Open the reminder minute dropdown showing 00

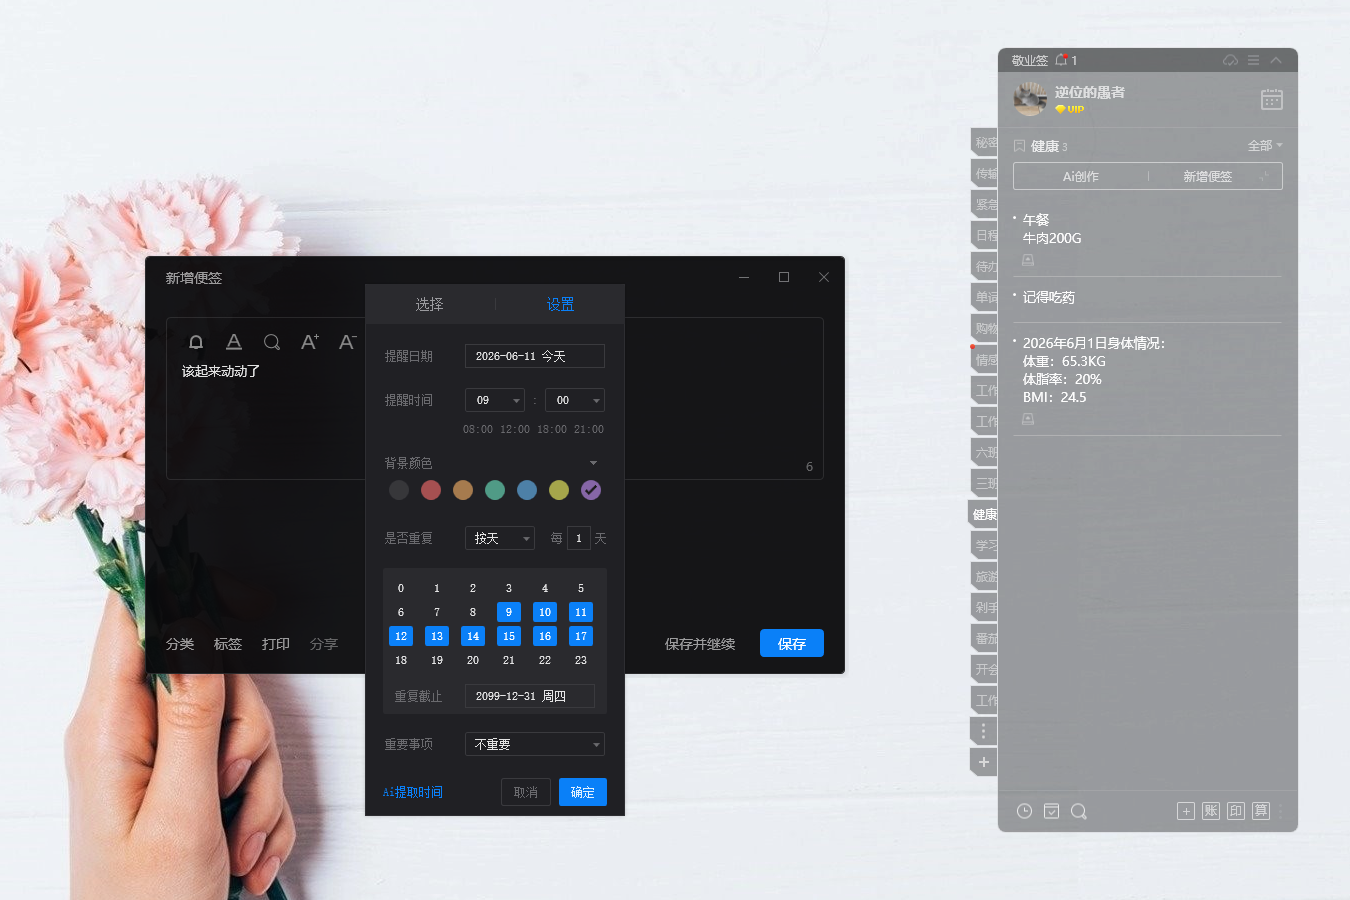pos(575,400)
